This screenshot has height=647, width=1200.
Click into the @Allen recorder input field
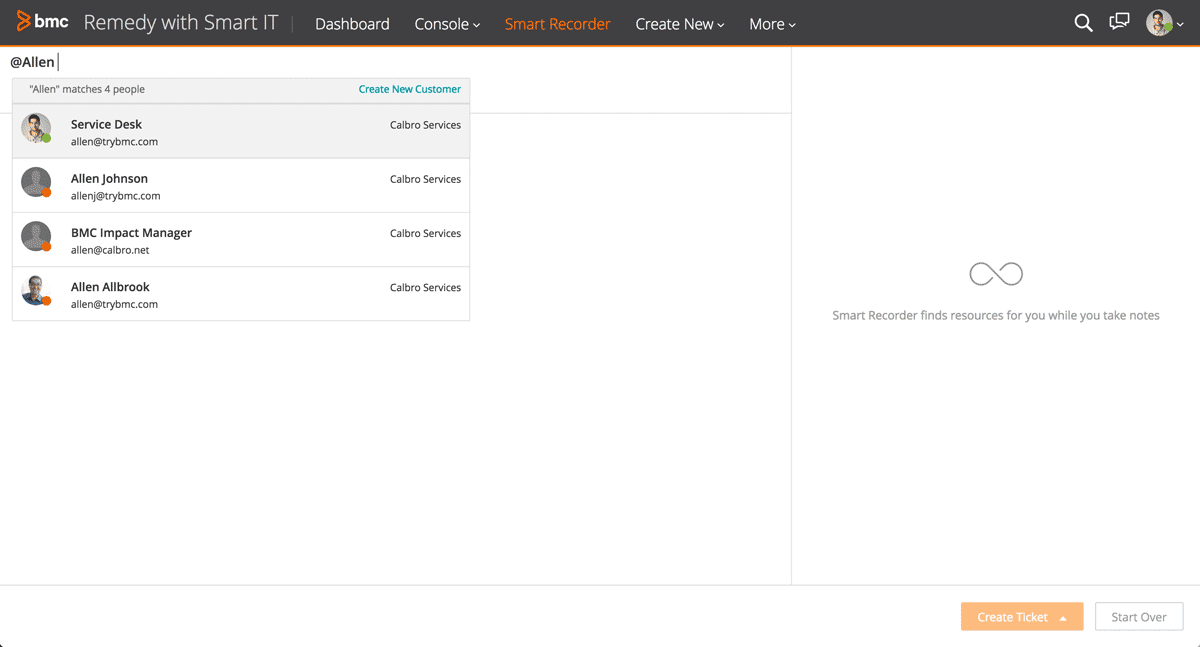click(395, 62)
